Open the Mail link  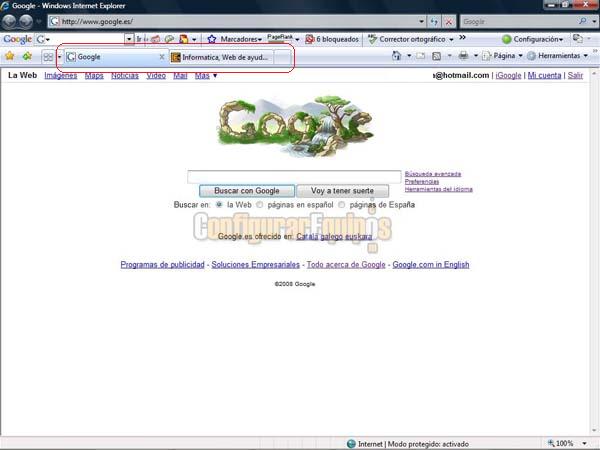pos(180,75)
